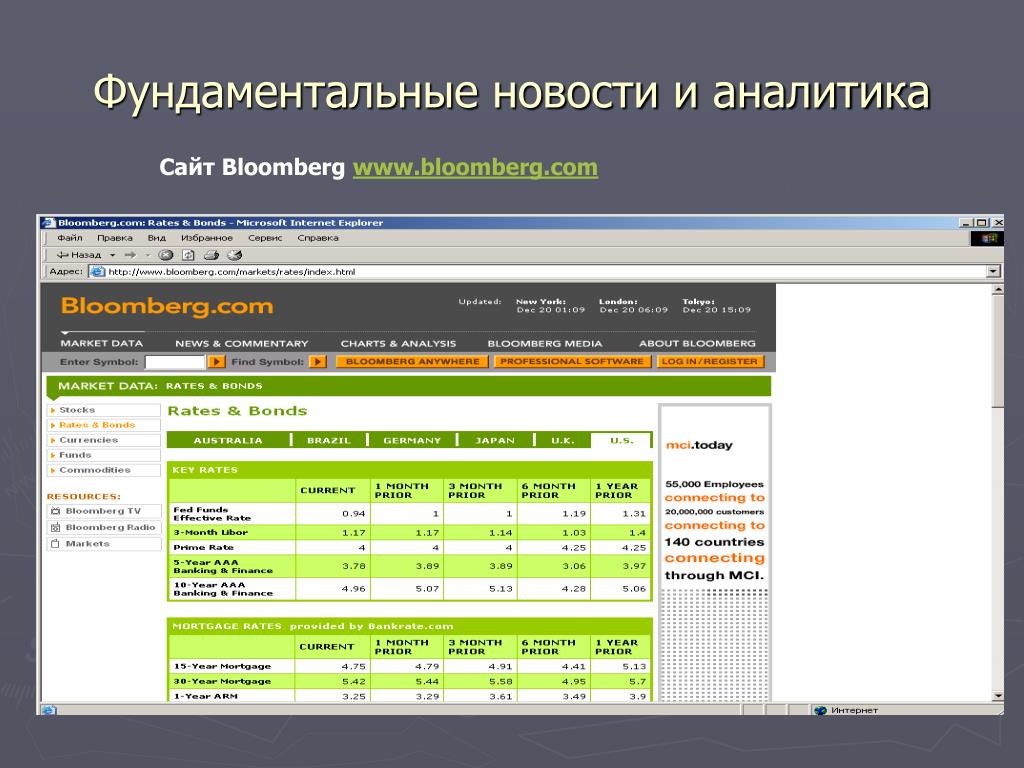Click the status bar page icon
This screenshot has height=768, width=1024.
coord(50,710)
